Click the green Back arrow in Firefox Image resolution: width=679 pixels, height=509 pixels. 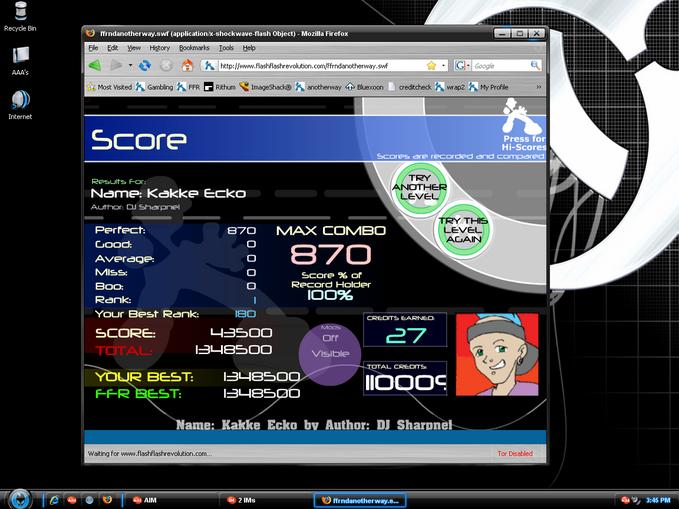(95, 65)
